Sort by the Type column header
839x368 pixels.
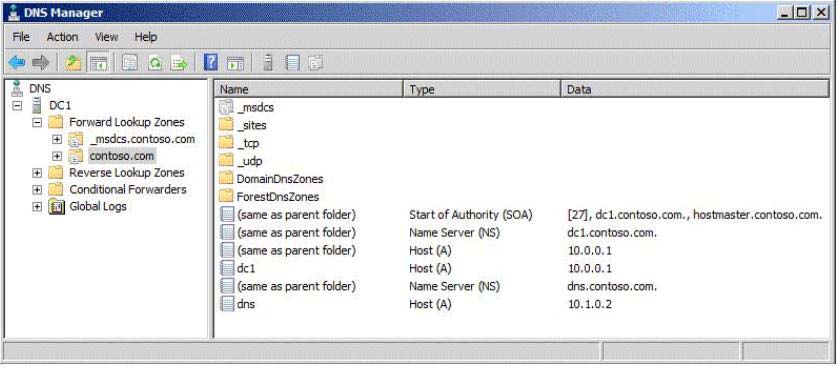482,89
